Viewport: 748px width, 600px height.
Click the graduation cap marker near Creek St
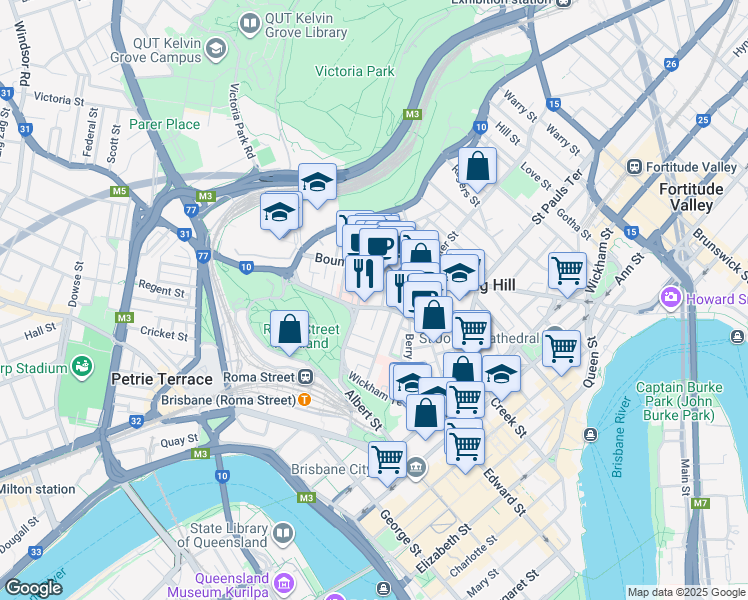point(501,374)
